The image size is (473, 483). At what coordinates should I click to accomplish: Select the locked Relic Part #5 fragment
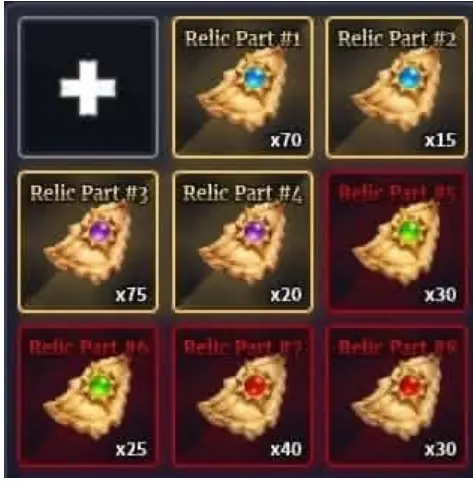tap(396, 242)
